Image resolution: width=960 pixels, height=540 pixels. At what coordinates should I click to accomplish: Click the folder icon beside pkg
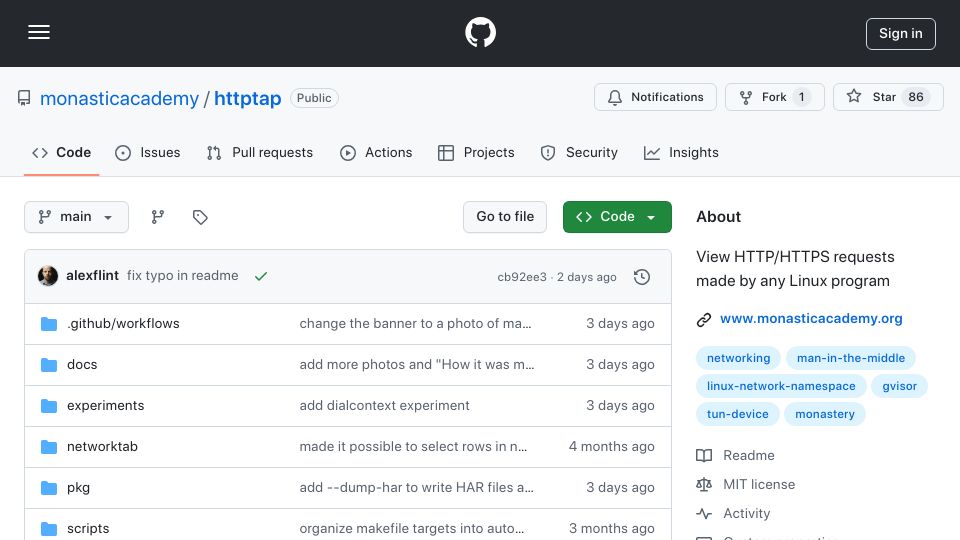coord(49,488)
